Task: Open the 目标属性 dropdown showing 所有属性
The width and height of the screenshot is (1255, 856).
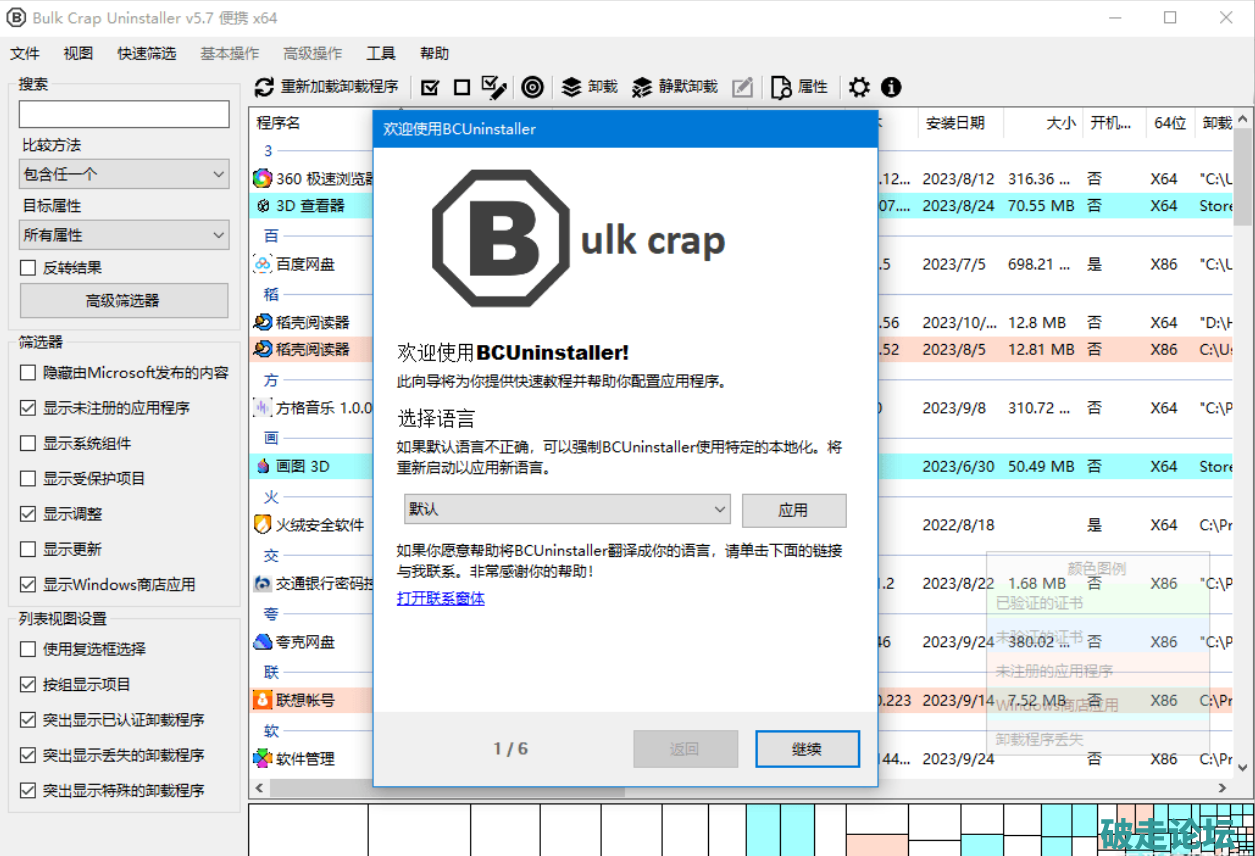Action: click(124, 236)
